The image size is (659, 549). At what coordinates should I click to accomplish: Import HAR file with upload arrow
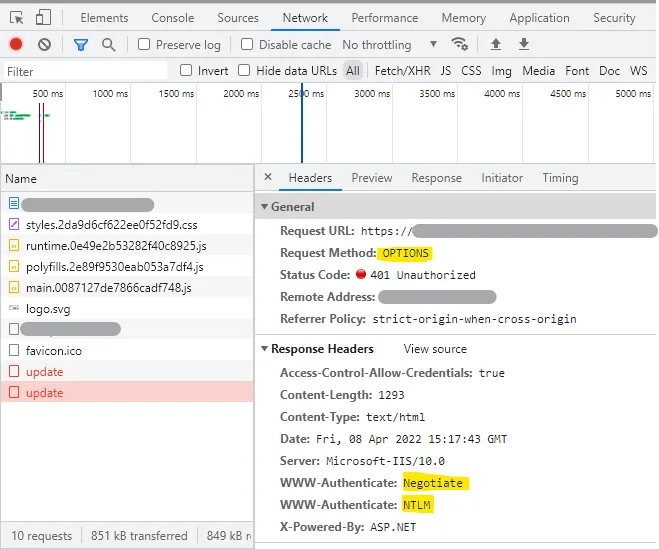point(496,44)
